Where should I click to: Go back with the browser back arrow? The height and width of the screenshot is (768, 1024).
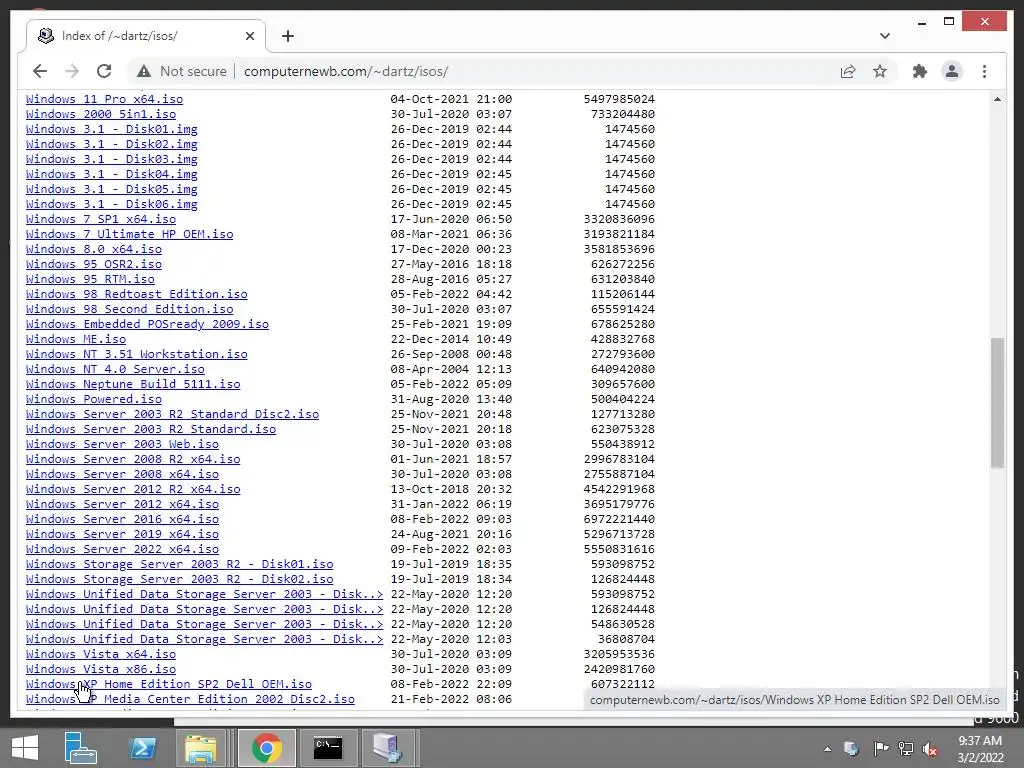click(40, 71)
